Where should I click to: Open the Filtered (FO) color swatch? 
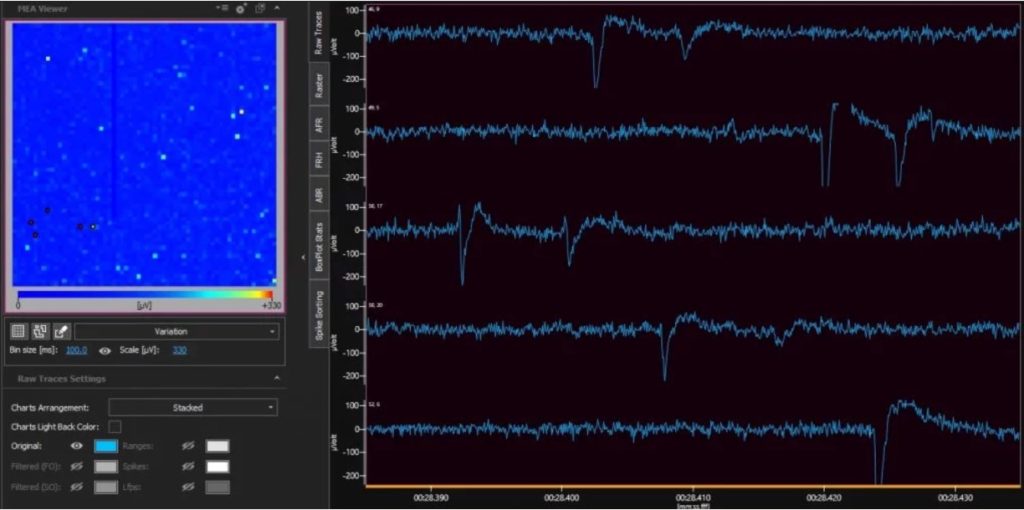(x=106, y=467)
